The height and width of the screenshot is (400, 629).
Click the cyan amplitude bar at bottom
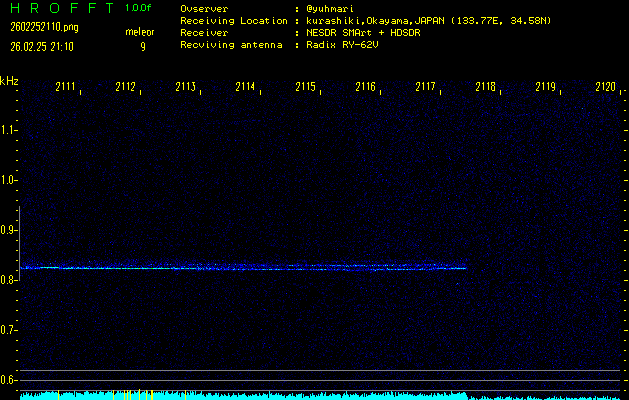pyautogui.click(x=300, y=396)
